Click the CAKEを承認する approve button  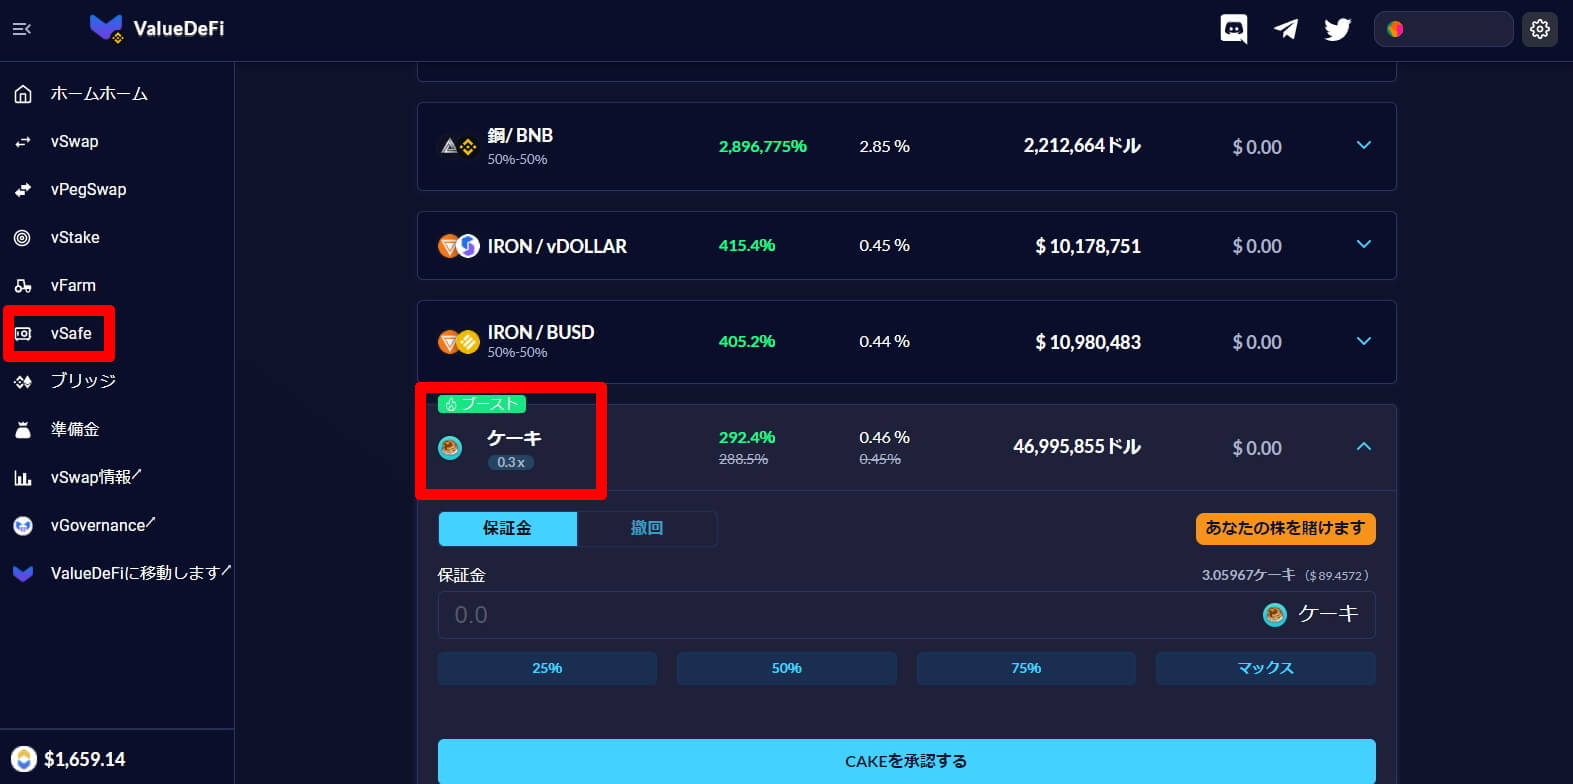906,761
